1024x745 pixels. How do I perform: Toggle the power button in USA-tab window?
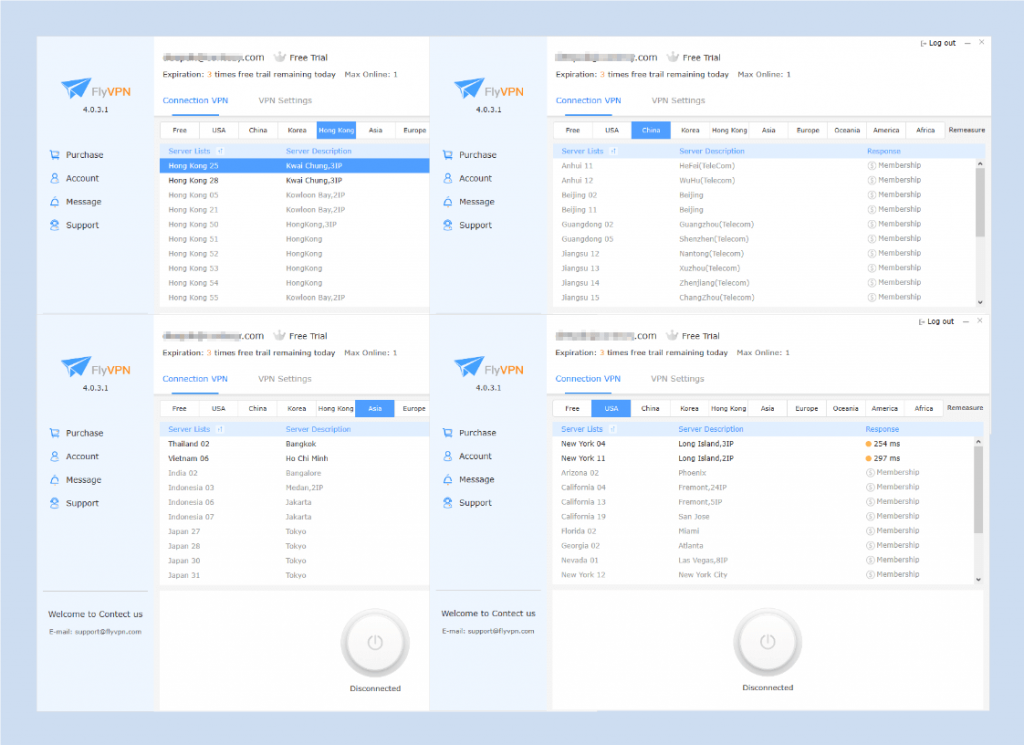coord(767,642)
